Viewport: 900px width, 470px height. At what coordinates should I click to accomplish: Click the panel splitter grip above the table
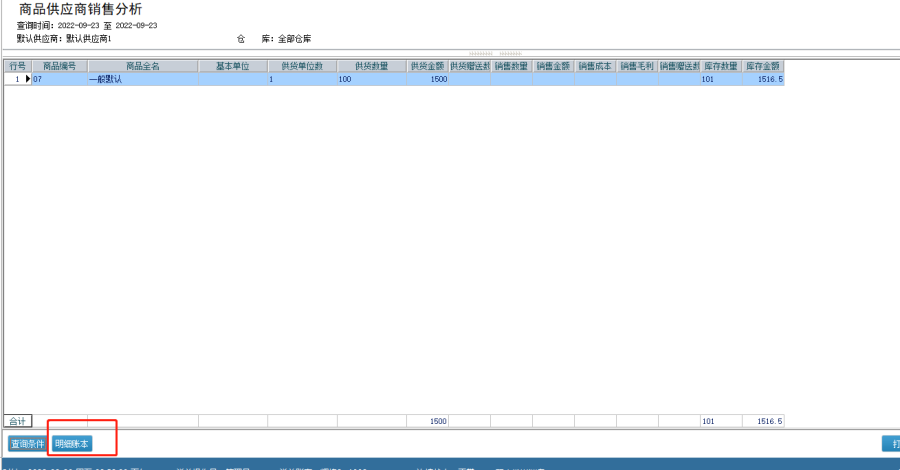[496, 53]
